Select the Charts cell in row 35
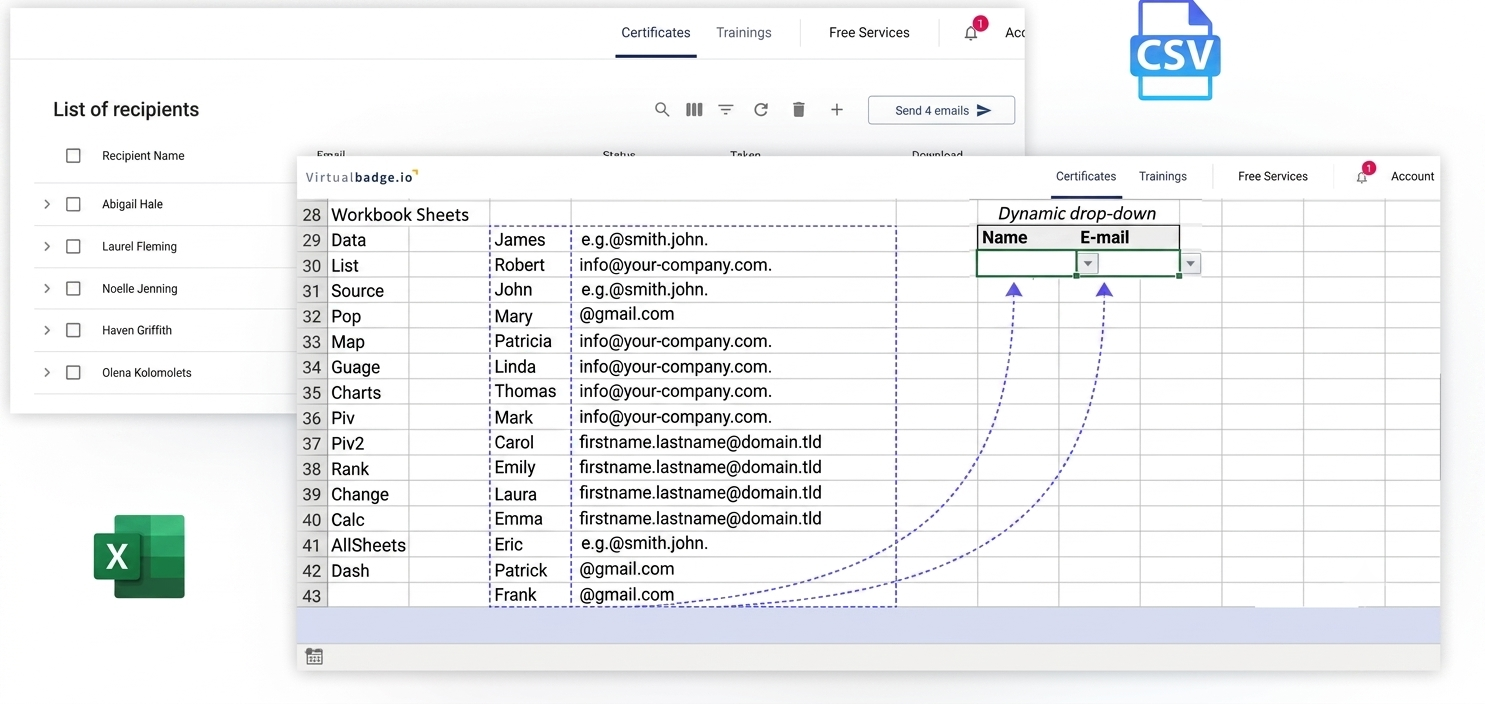 pyautogui.click(x=368, y=393)
